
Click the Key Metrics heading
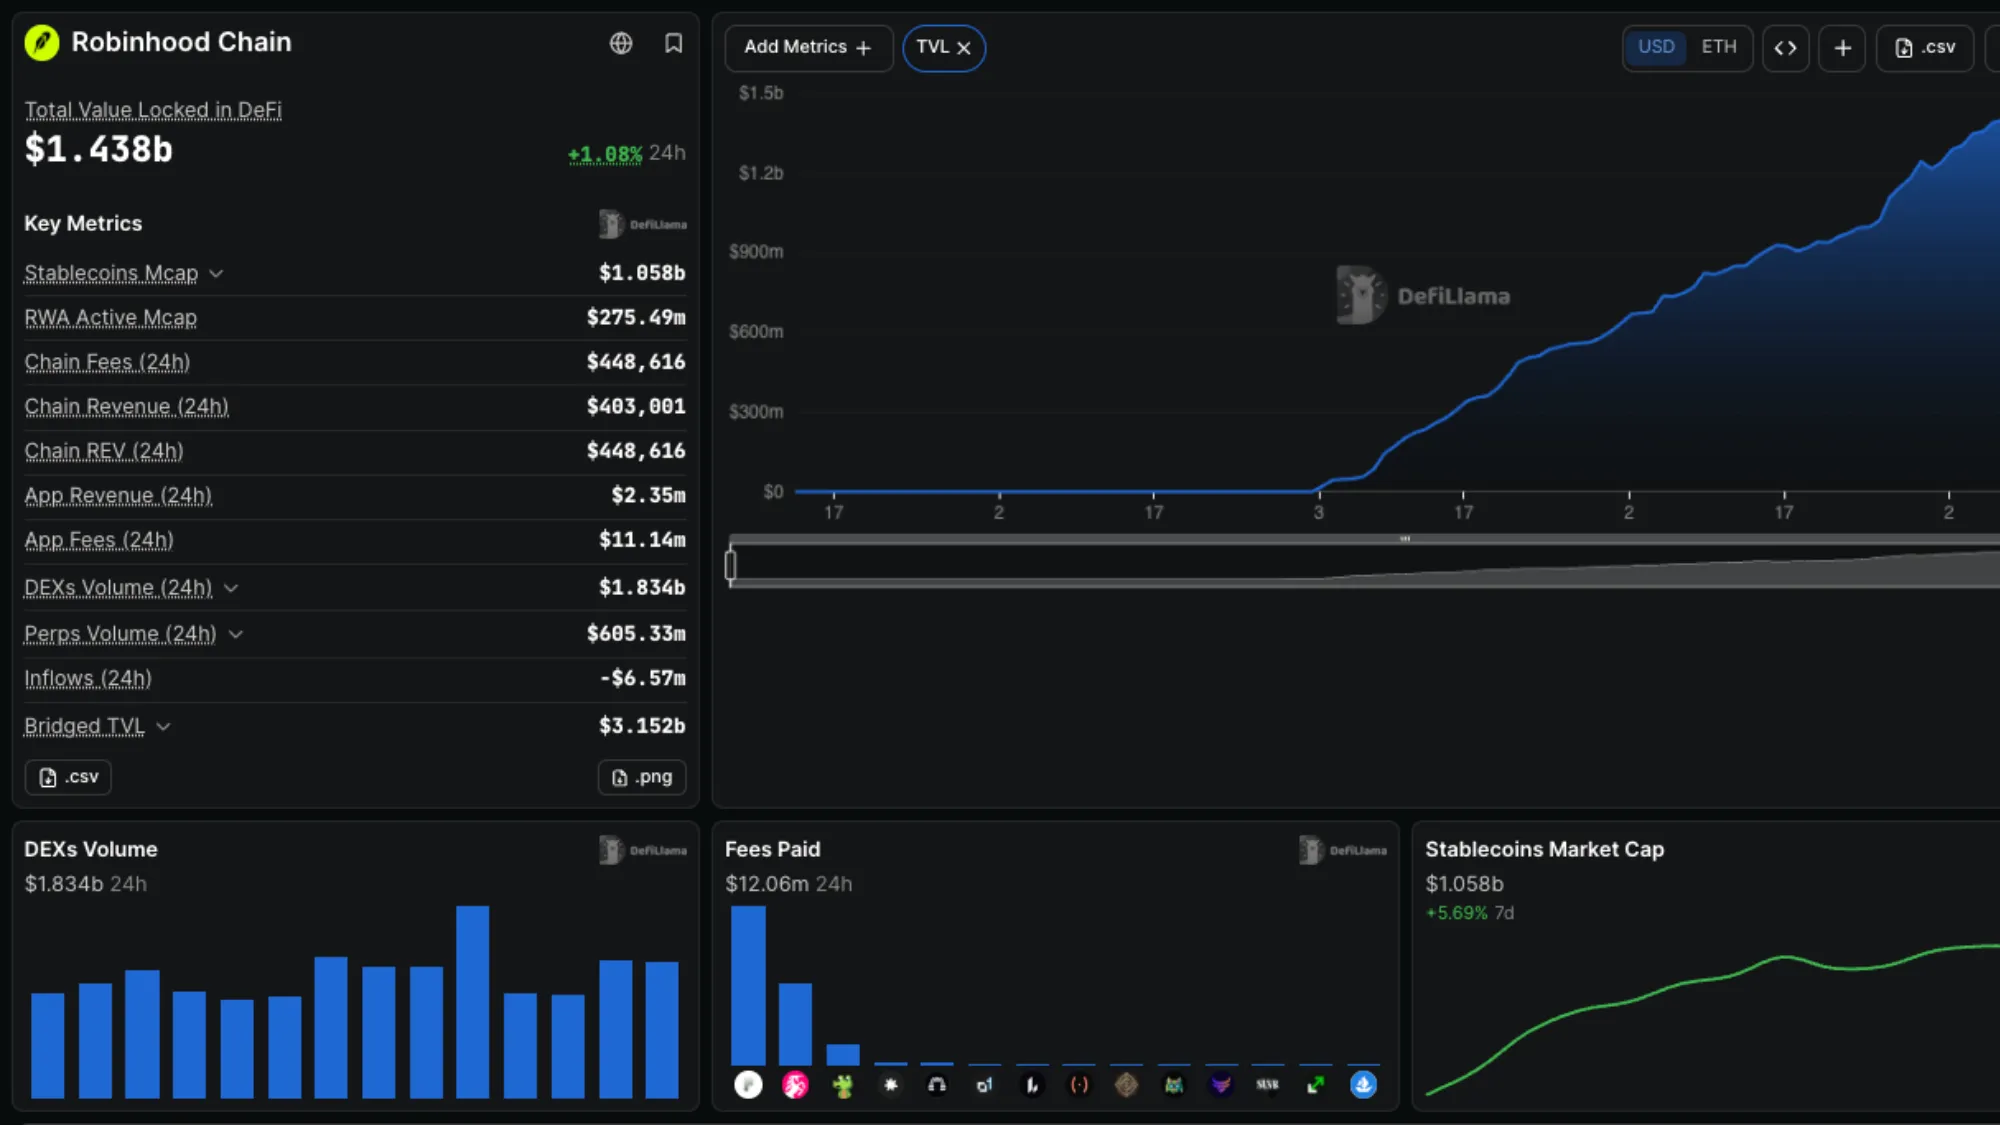83,224
